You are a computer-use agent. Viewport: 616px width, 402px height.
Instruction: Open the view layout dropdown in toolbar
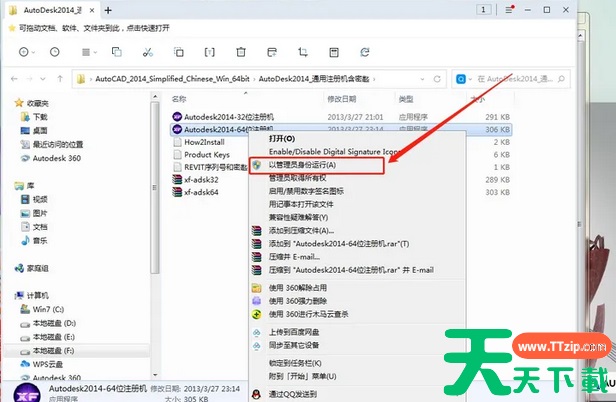point(89,52)
